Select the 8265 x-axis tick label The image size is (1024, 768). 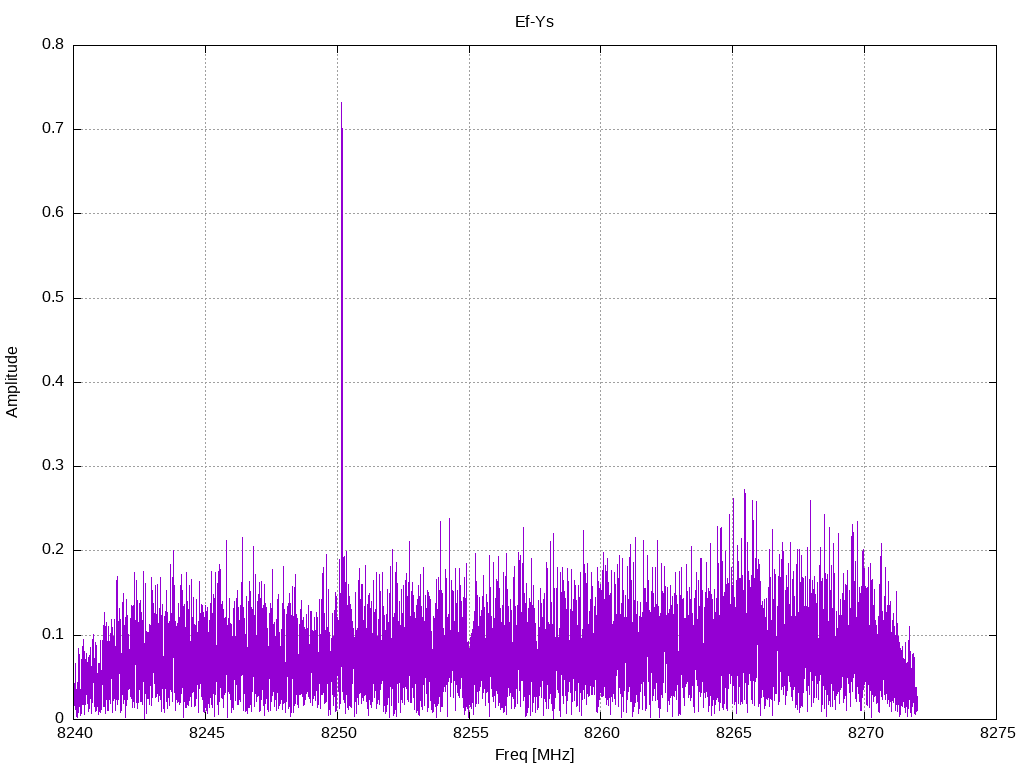tap(732, 734)
